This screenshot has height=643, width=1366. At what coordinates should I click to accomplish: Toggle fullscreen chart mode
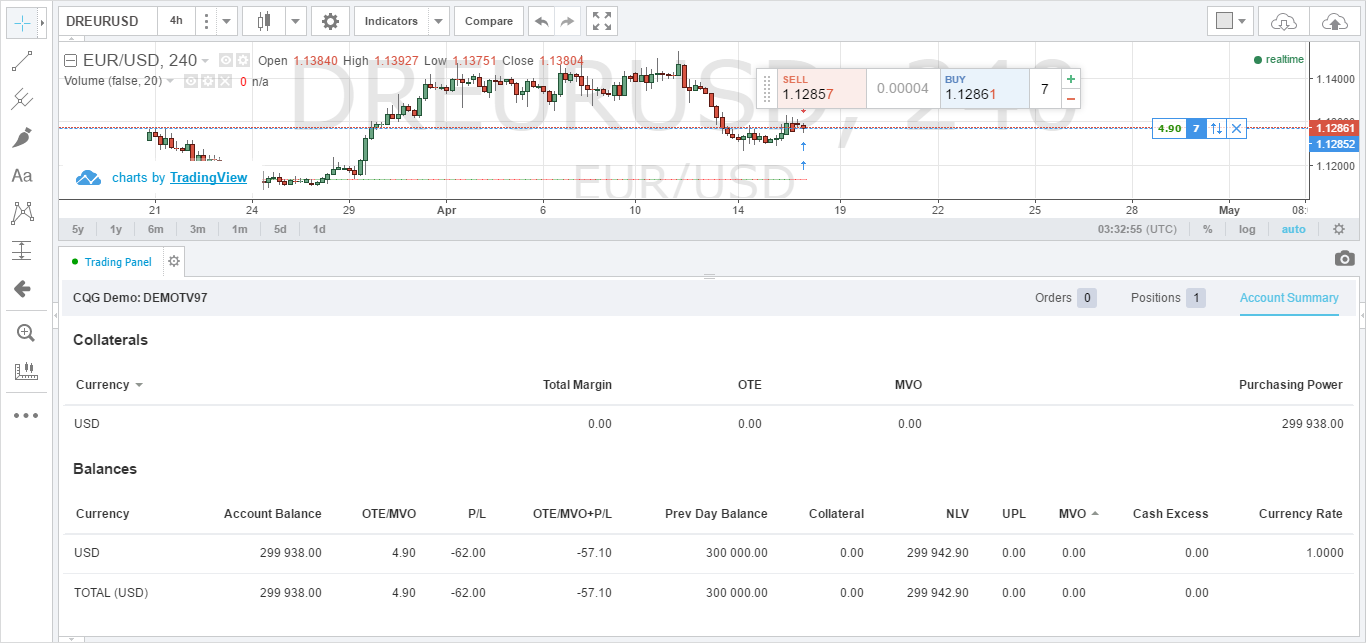601,20
